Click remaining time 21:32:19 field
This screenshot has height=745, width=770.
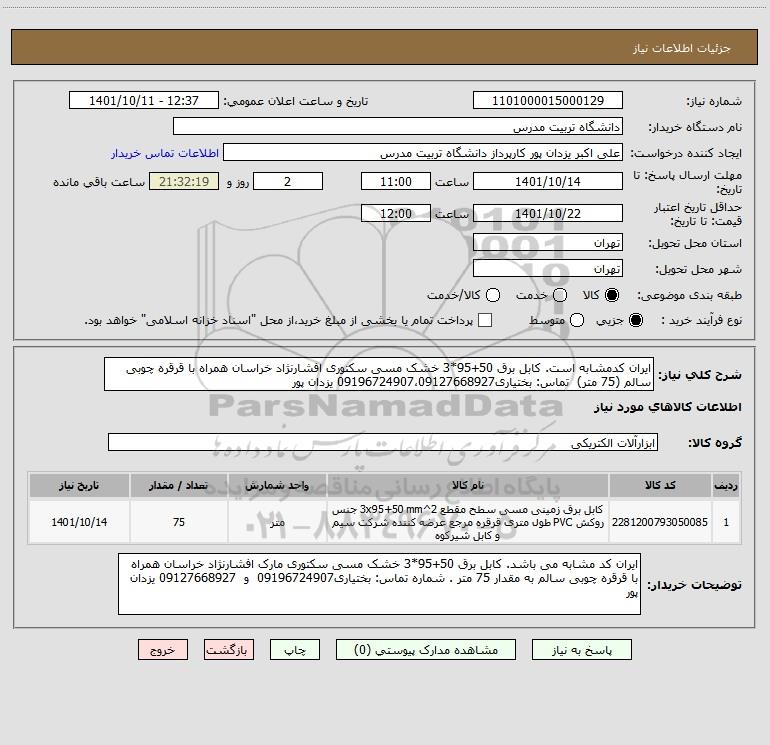[x=184, y=181]
